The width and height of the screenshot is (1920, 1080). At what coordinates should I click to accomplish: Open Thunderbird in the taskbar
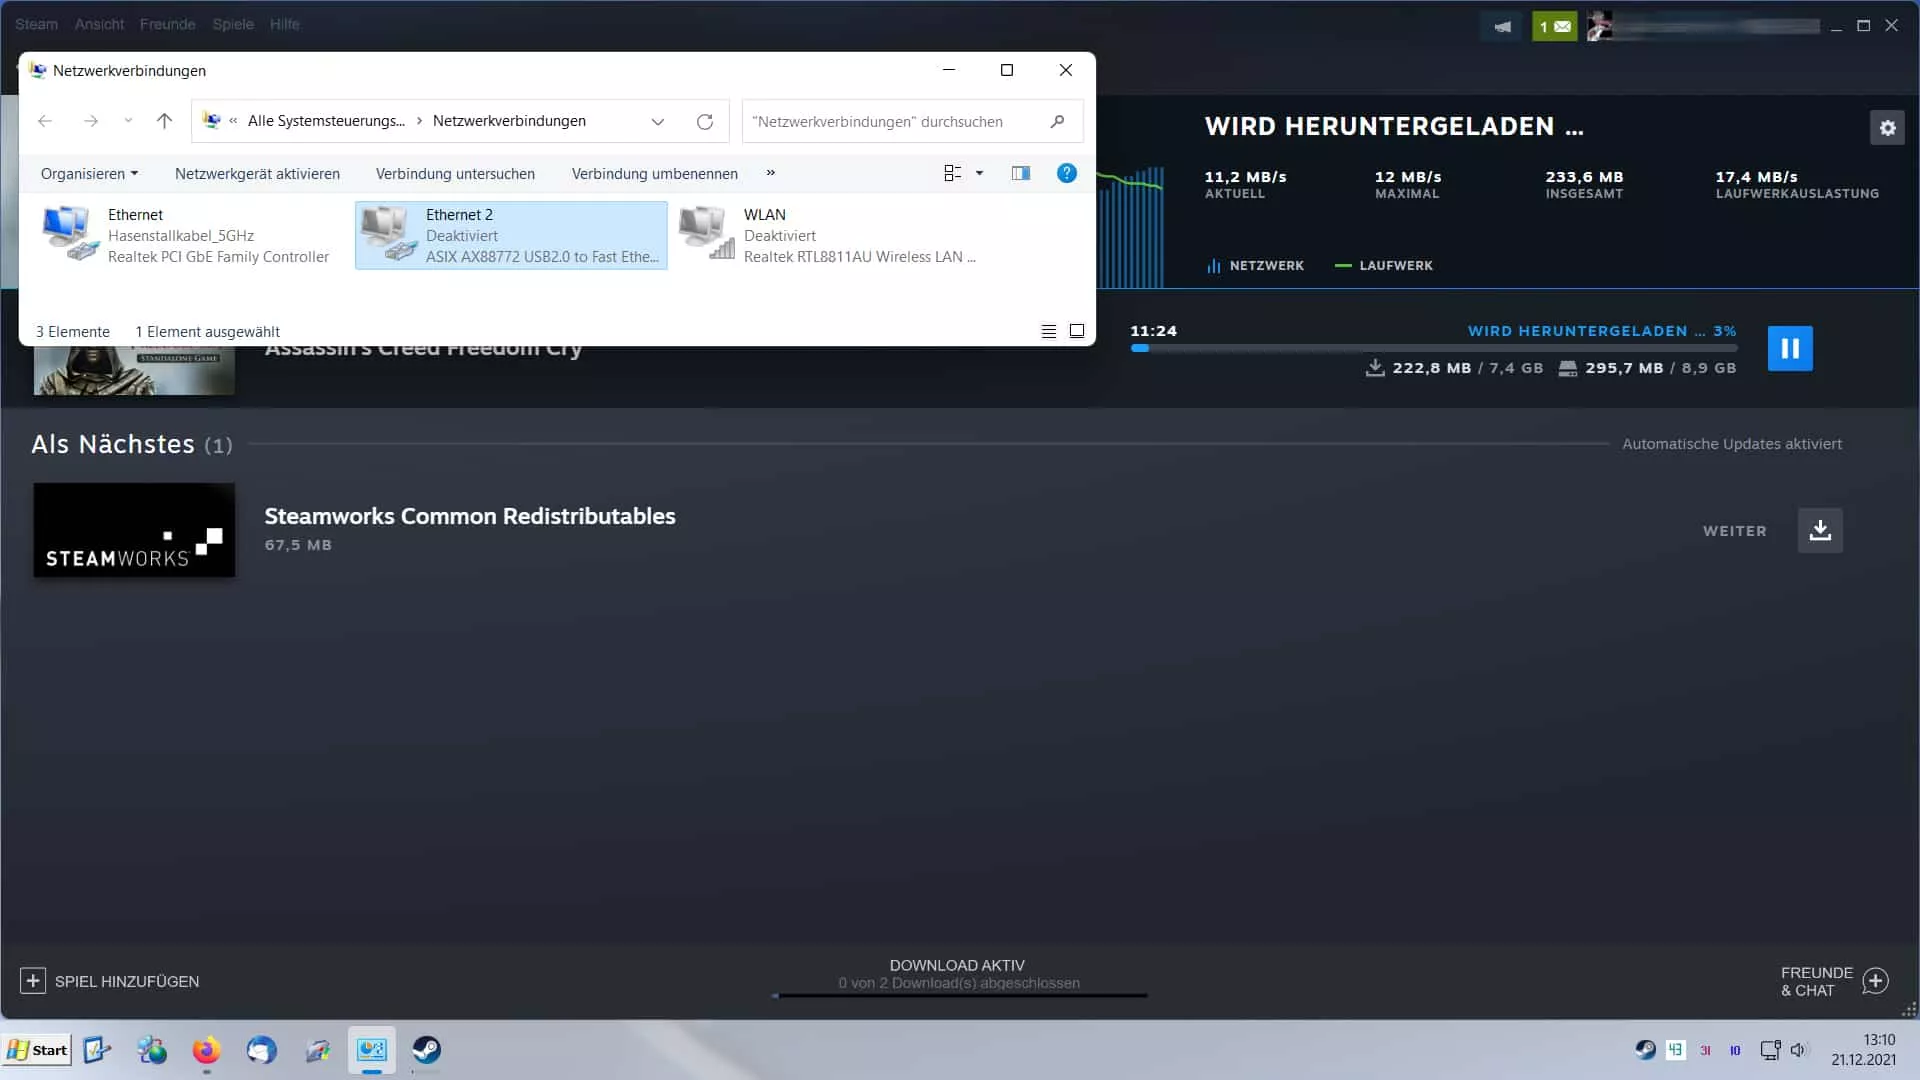point(262,1050)
